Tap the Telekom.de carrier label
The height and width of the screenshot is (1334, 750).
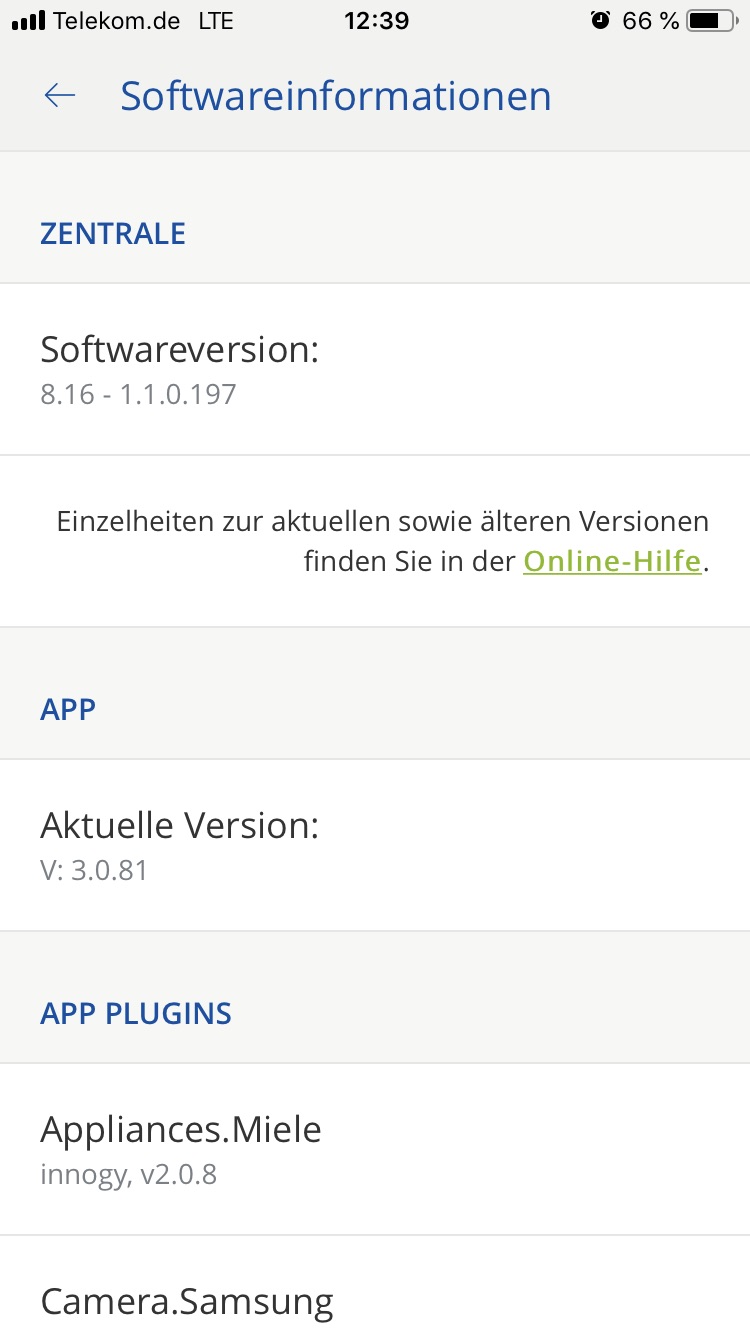[x=117, y=20]
